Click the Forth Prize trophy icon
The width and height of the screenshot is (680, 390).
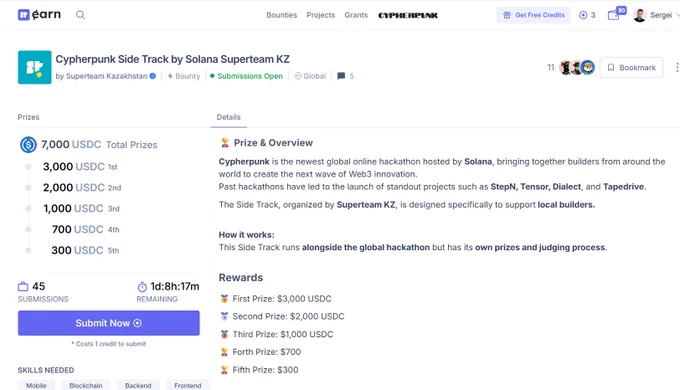pos(224,352)
